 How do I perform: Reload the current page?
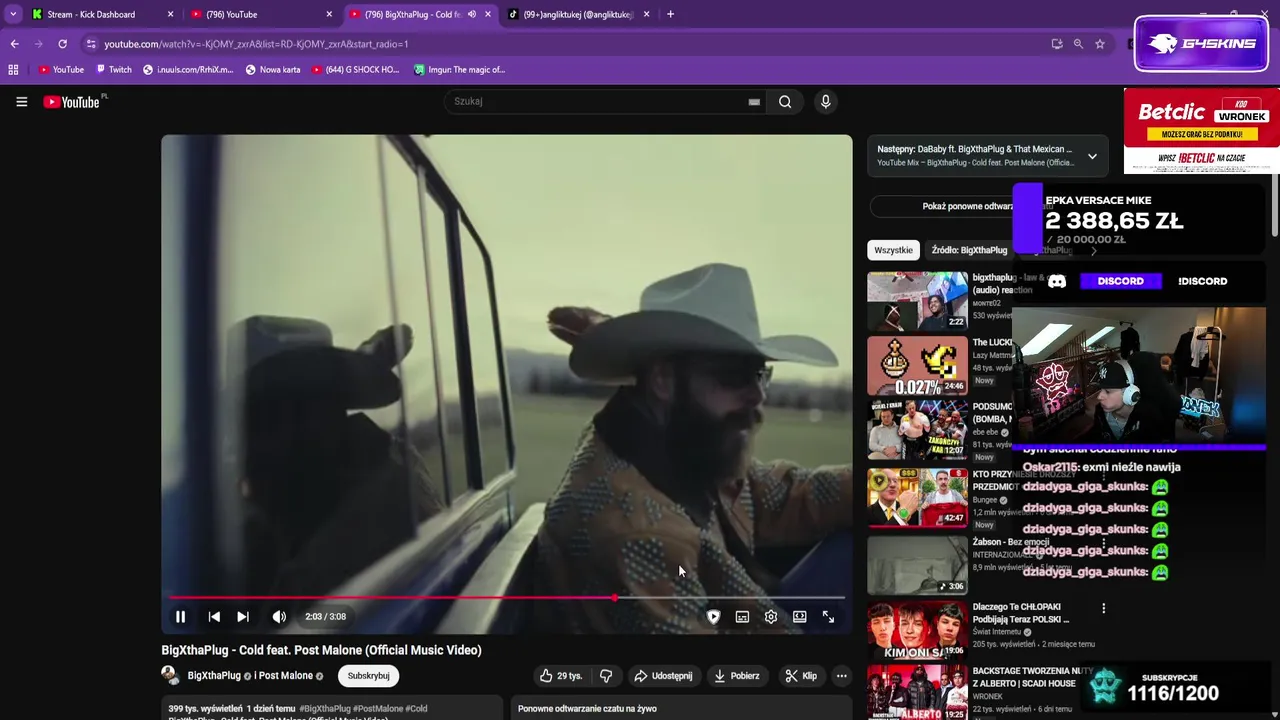(62, 44)
